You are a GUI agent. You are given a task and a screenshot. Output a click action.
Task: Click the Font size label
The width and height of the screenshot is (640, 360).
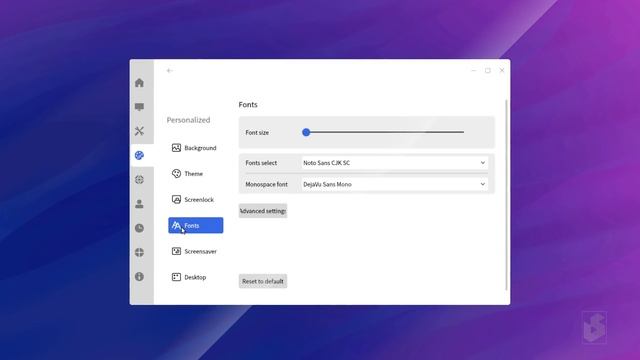pyautogui.click(x=257, y=133)
